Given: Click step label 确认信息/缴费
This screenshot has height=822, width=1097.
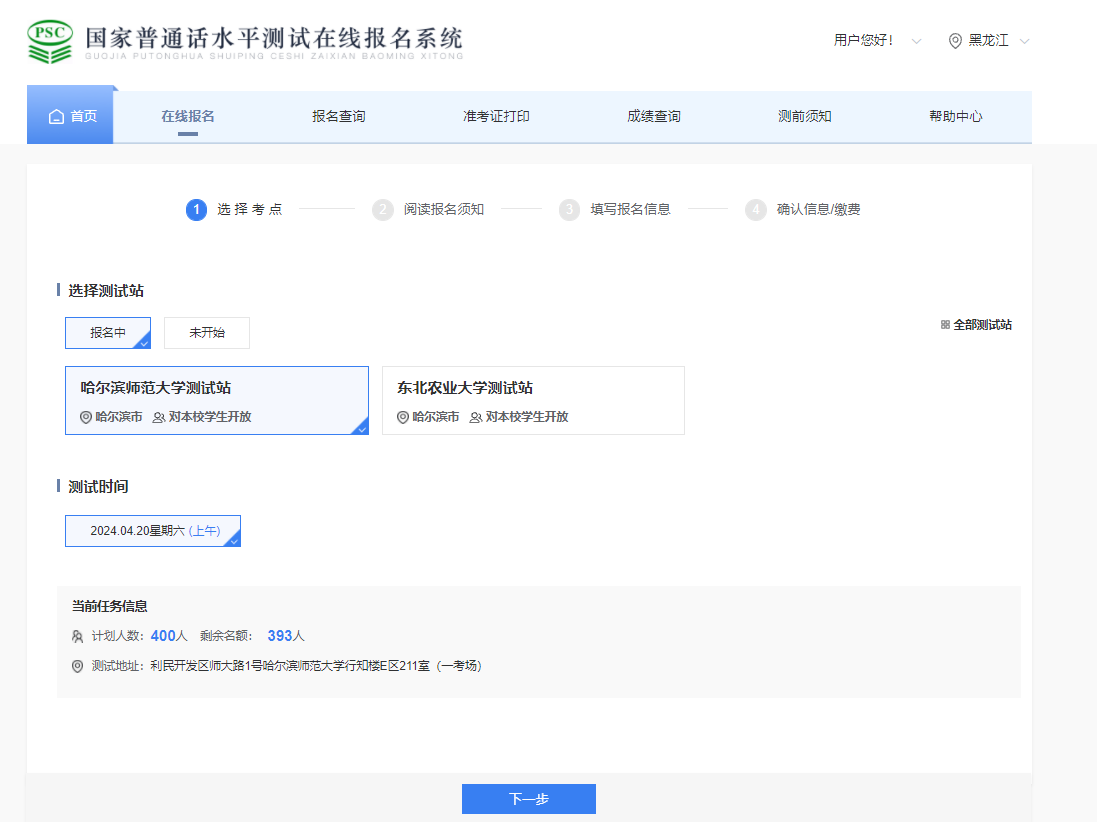Looking at the screenshot, I should point(819,209).
